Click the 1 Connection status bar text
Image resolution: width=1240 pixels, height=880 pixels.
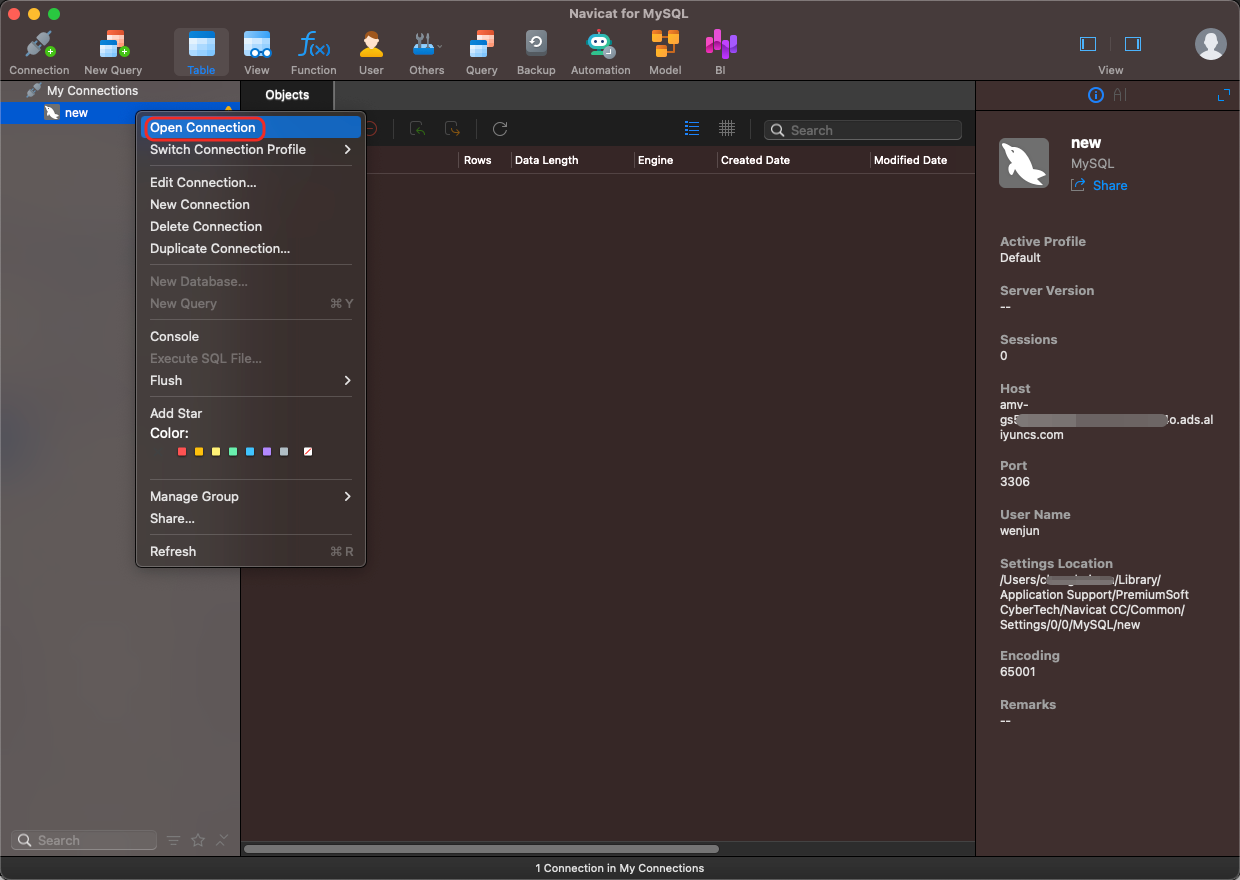620,868
